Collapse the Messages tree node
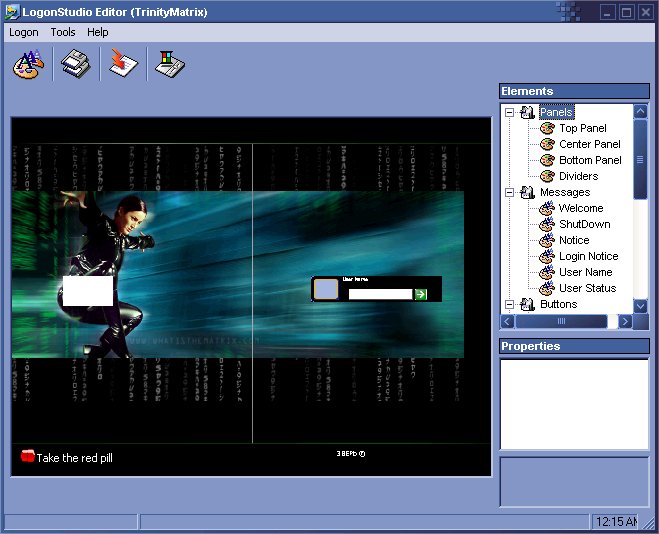The image size is (659, 534). [x=509, y=192]
